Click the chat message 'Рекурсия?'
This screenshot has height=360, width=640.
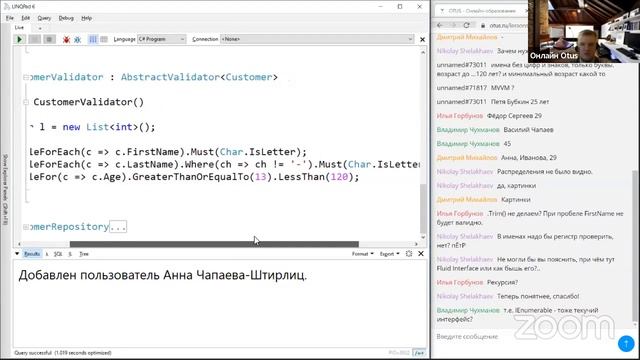point(503,282)
